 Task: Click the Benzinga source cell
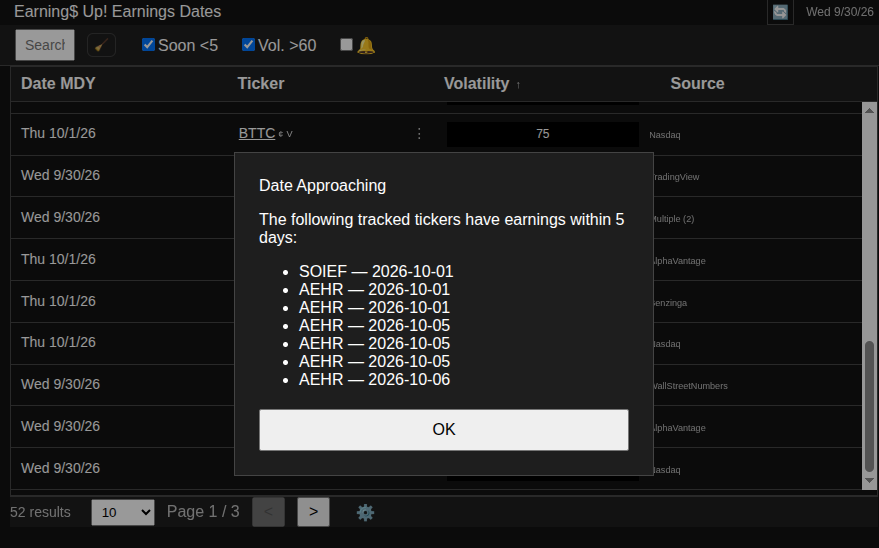[x=670, y=303]
